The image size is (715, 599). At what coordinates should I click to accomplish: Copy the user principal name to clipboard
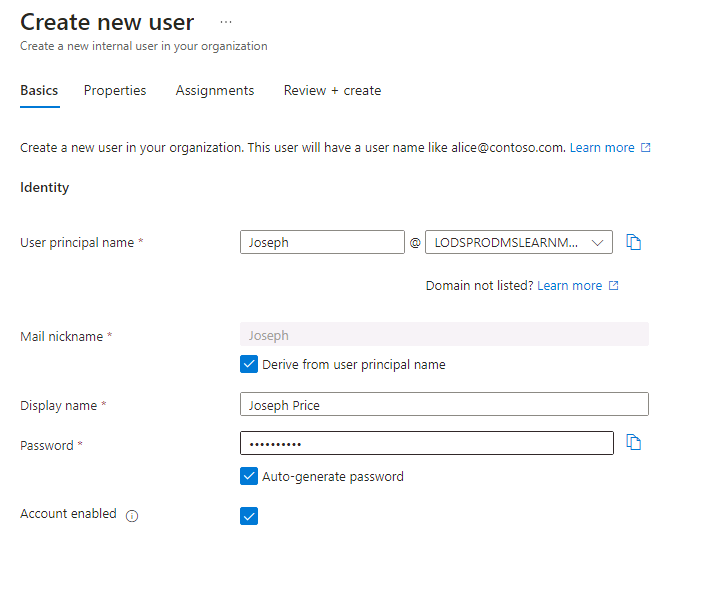[x=633, y=242]
